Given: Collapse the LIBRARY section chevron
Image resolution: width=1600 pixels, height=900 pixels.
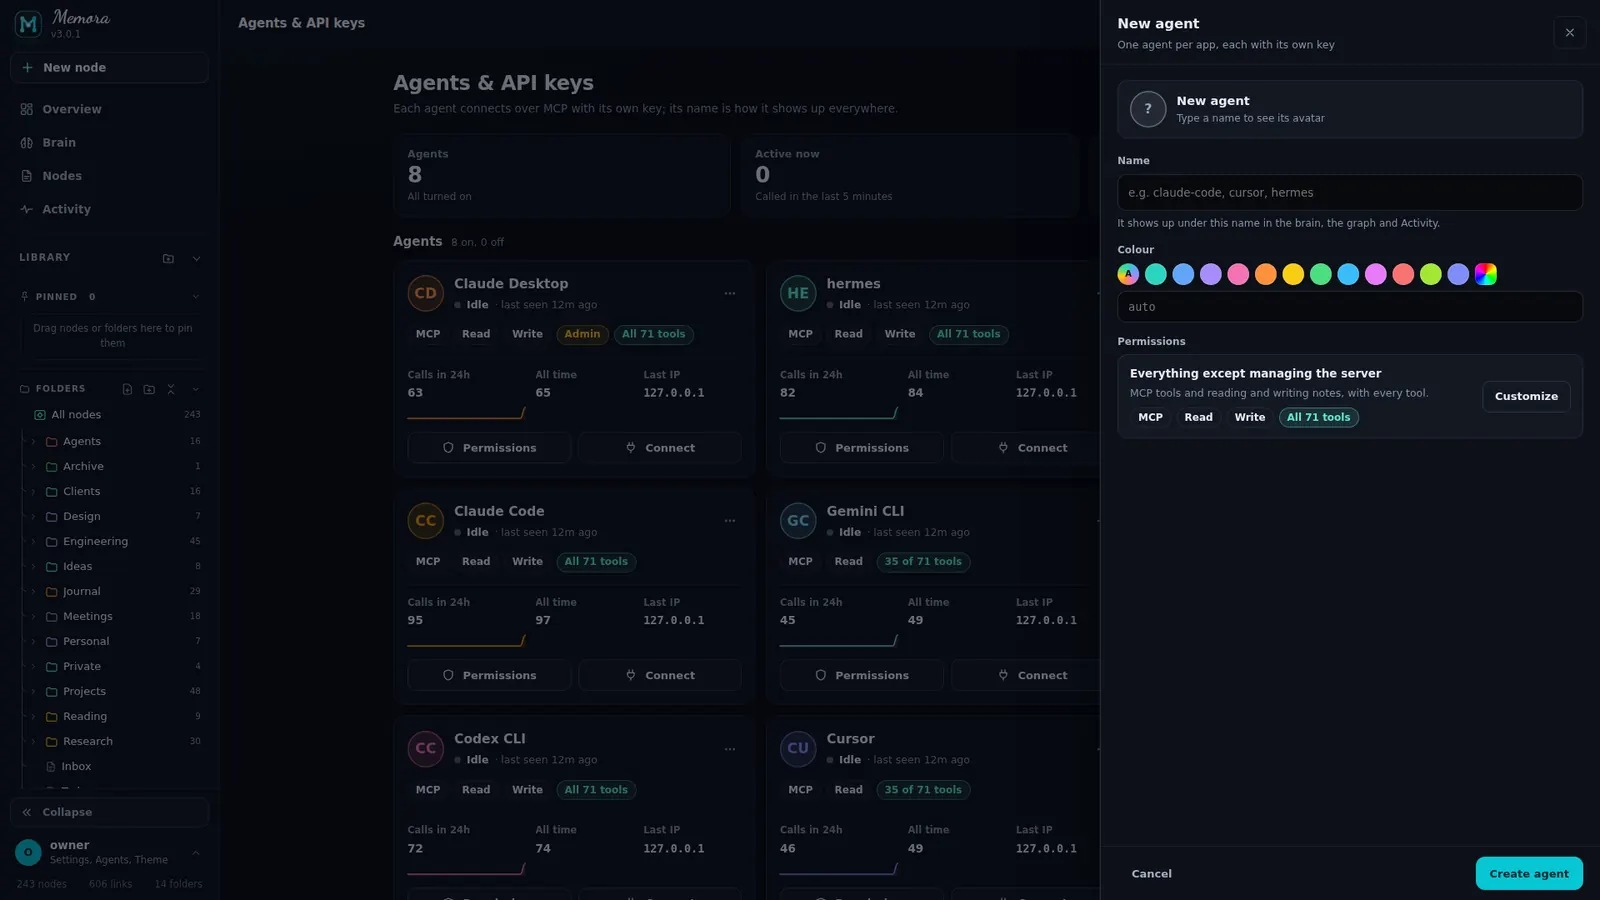Looking at the screenshot, I should 196,258.
